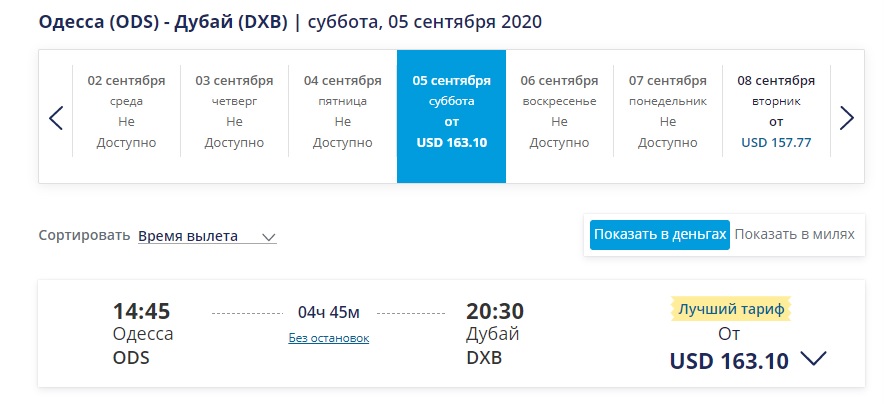Image resolution: width=884 pixels, height=404 pixels.
Task: Toggle Показать в деньгах price view
Action: click(x=660, y=234)
